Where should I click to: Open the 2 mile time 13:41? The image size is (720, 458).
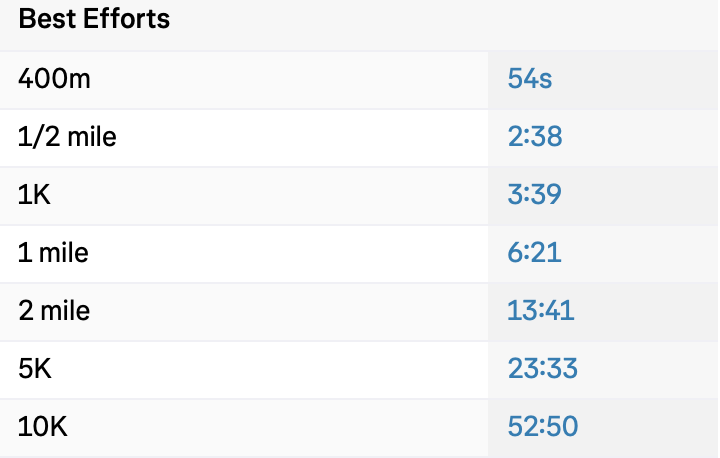[541, 311]
